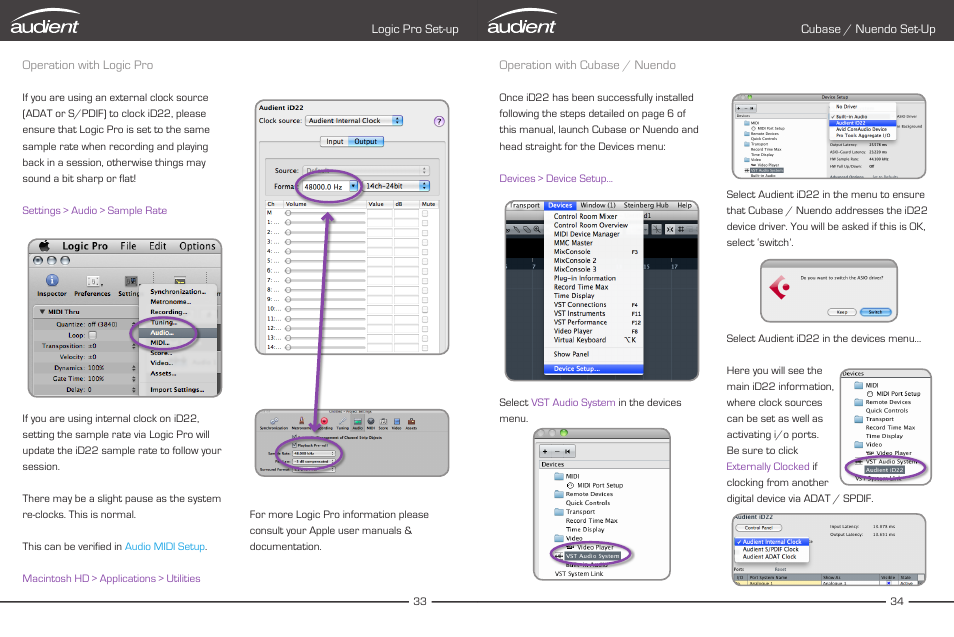Viewport: 954px width, 637px height.
Task: Toggle the Mute checkbox for channel 8
Action: coord(425,290)
